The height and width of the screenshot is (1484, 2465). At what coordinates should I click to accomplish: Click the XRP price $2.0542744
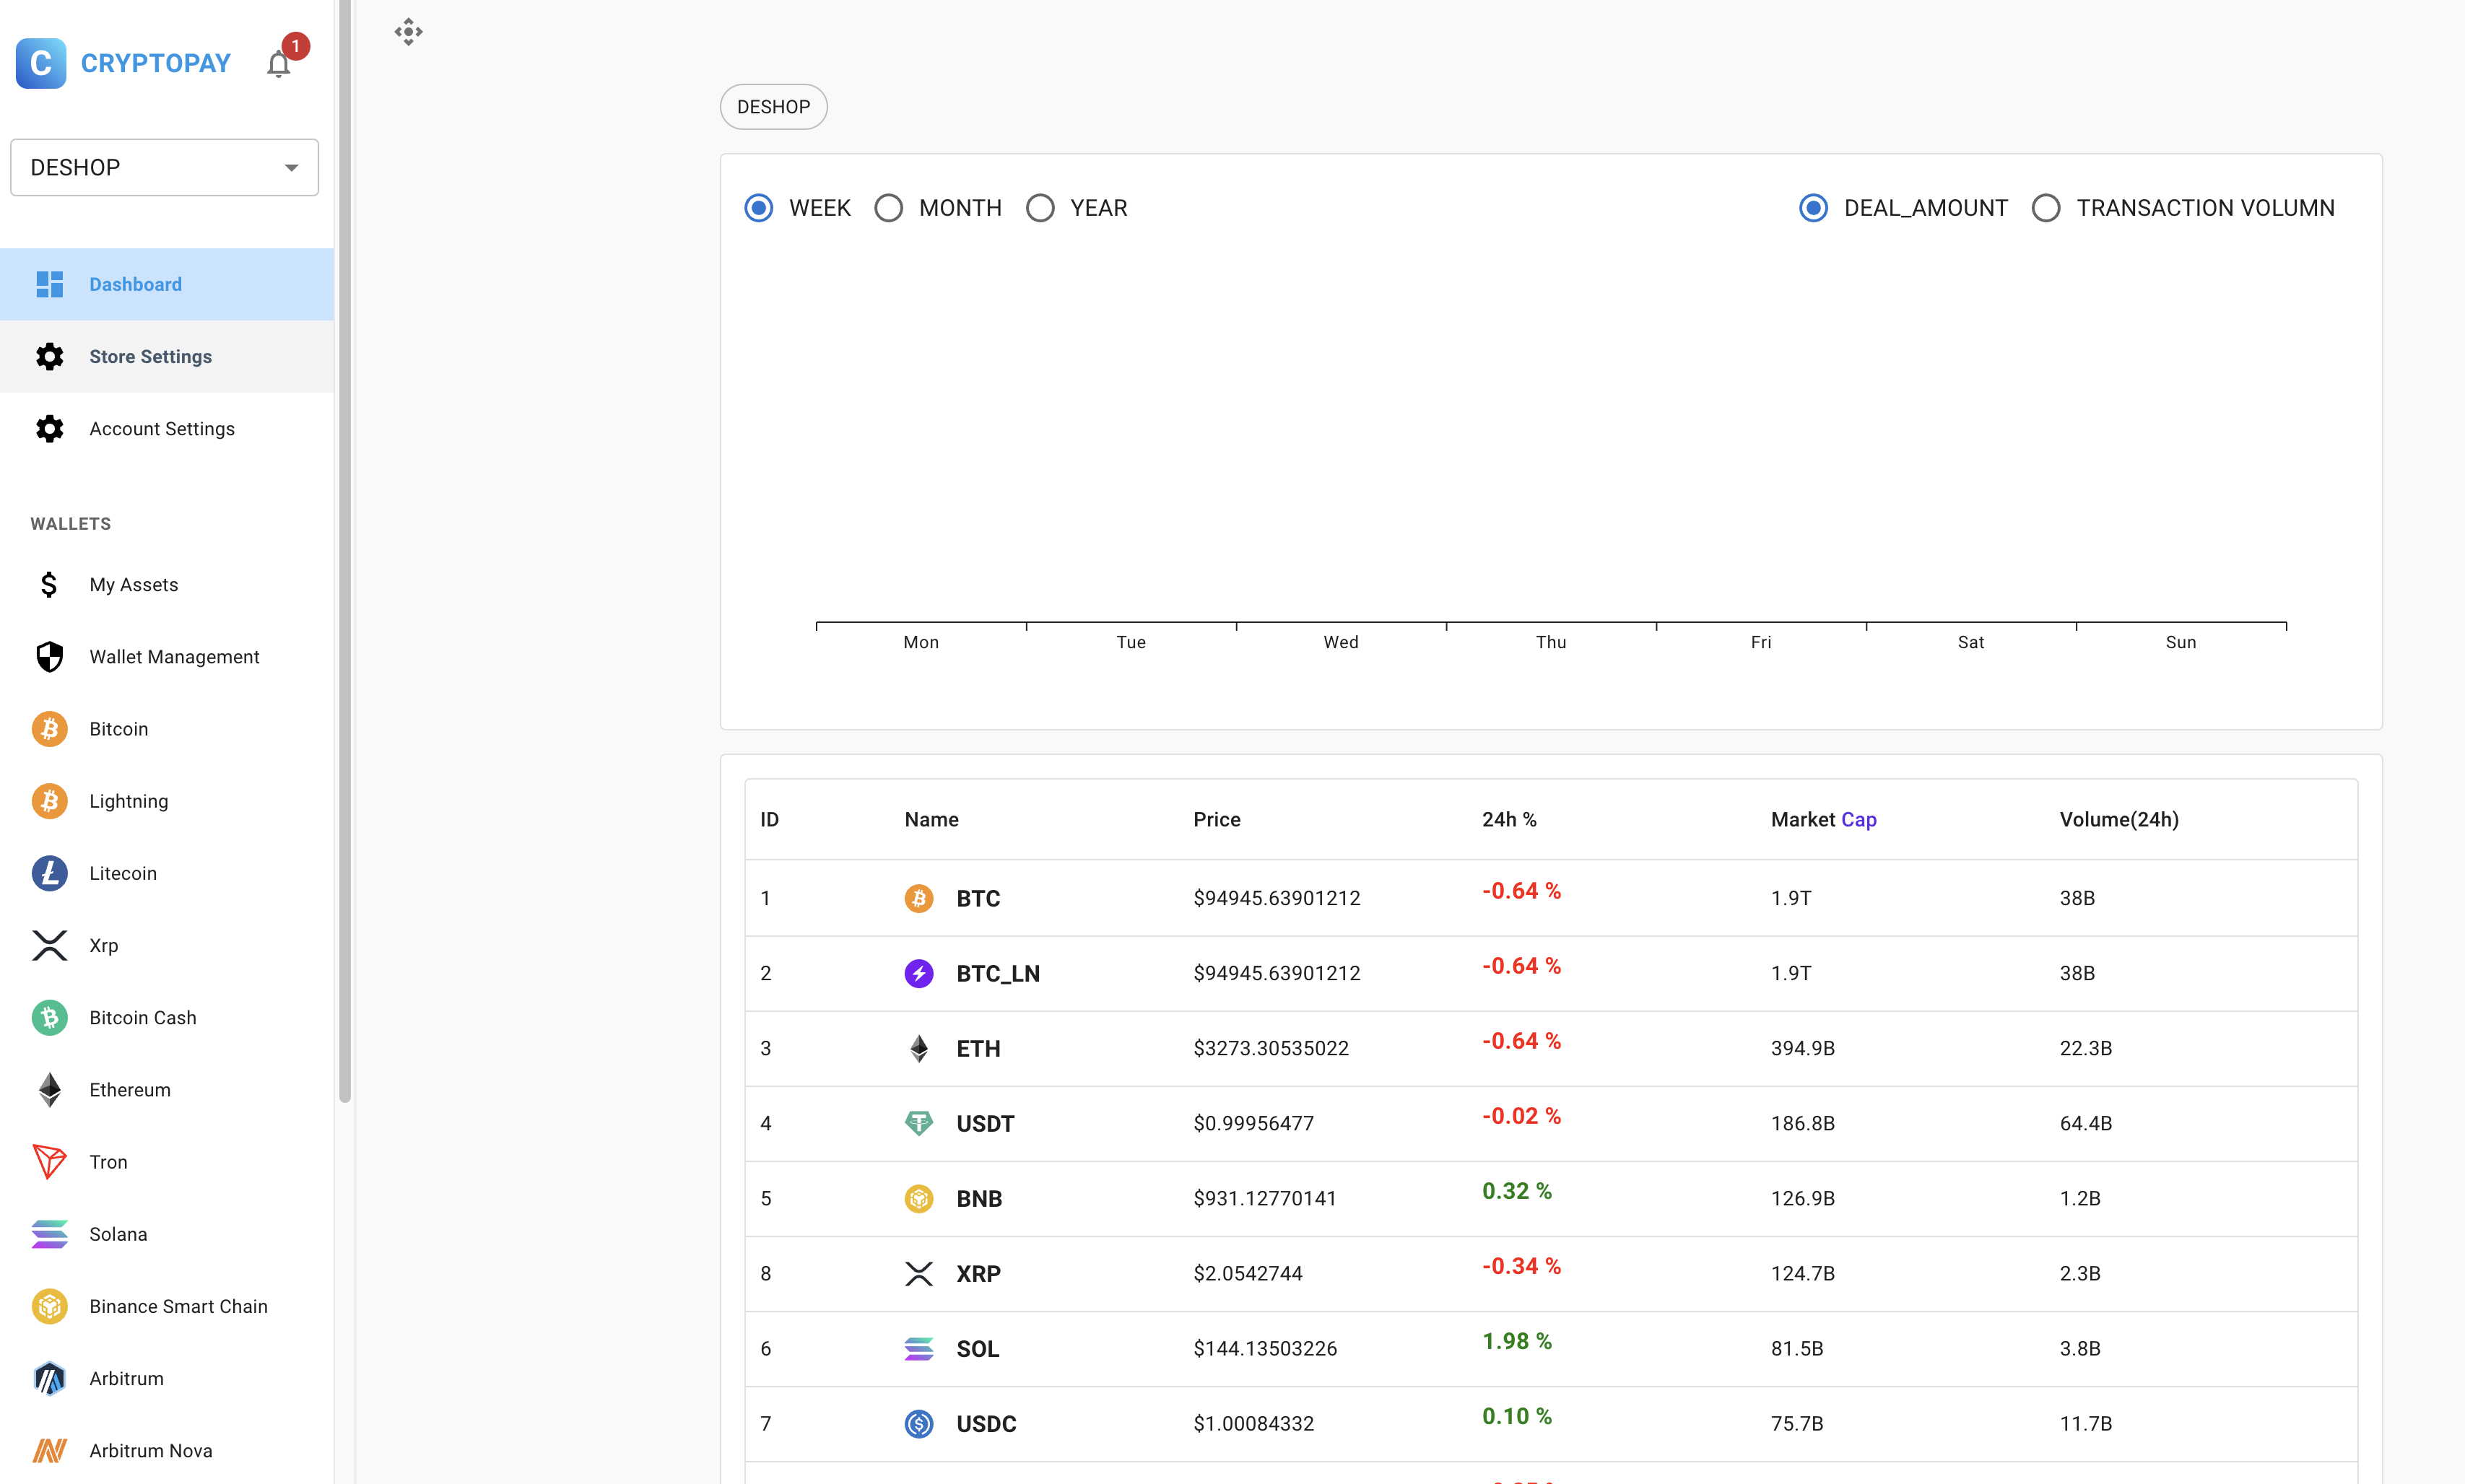pyautogui.click(x=1247, y=1273)
